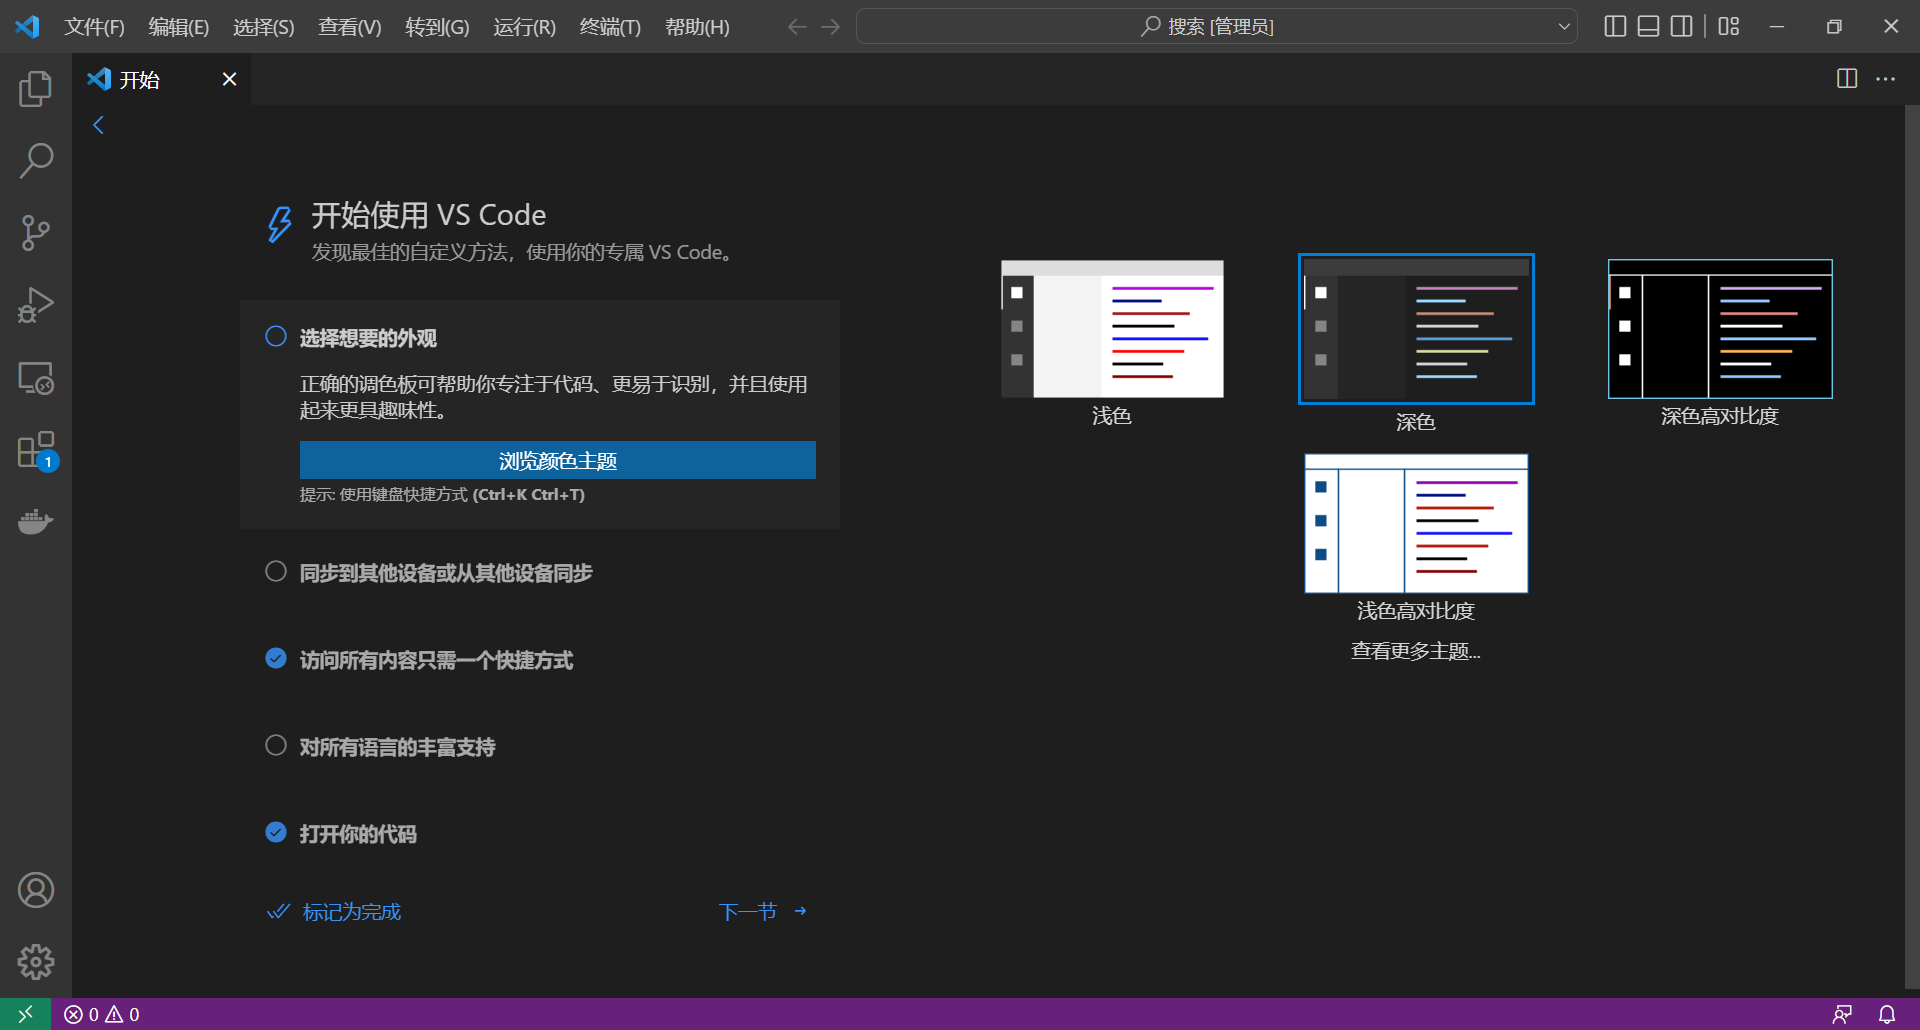Open the Docker view
1920x1030 pixels.
click(x=36, y=522)
